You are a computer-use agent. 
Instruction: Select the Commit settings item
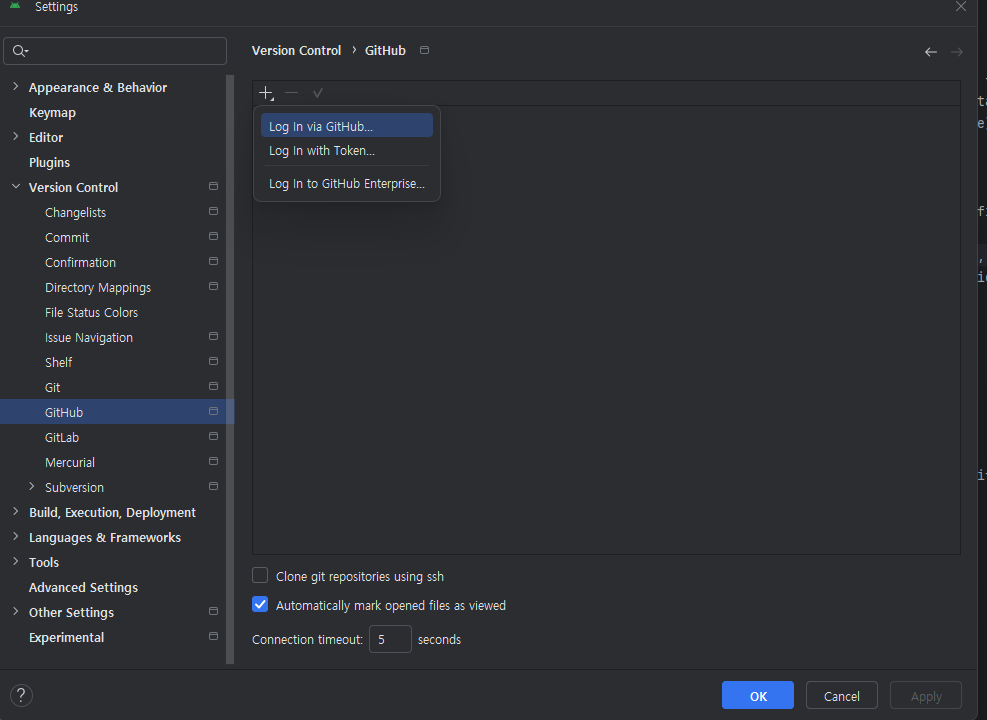pyautogui.click(x=67, y=237)
